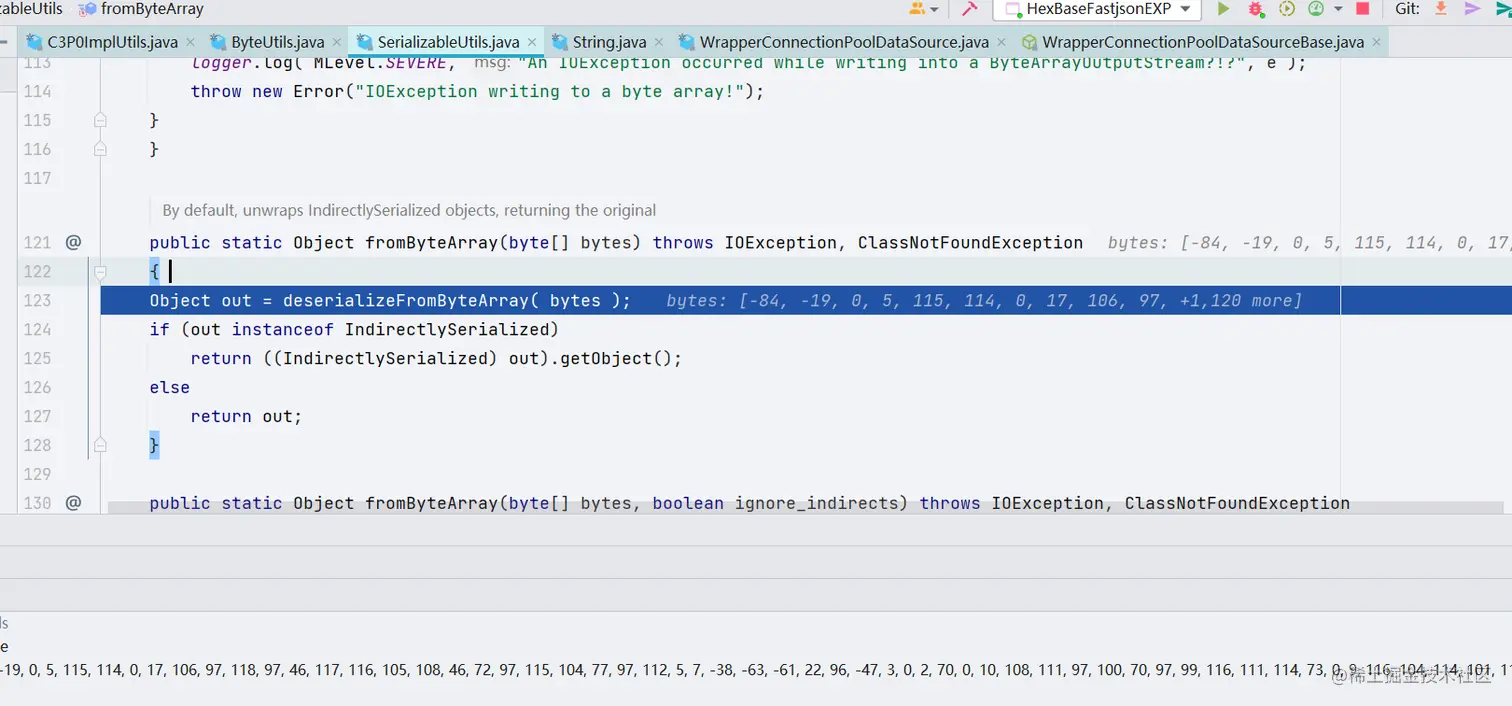Click line number 123 in the gutter
Image resolution: width=1512 pixels, height=706 pixels.
(37, 300)
